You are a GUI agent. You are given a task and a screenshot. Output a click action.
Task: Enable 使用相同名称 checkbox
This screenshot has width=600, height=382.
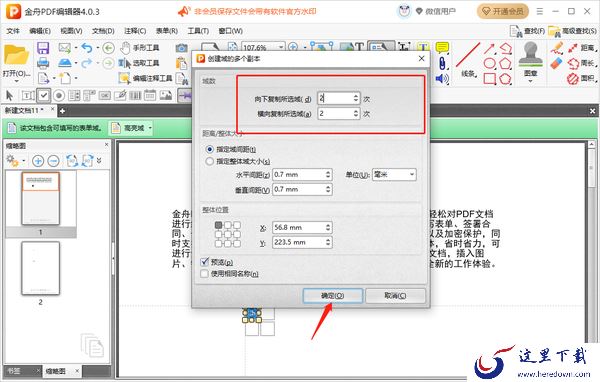pyautogui.click(x=204, y=274)
